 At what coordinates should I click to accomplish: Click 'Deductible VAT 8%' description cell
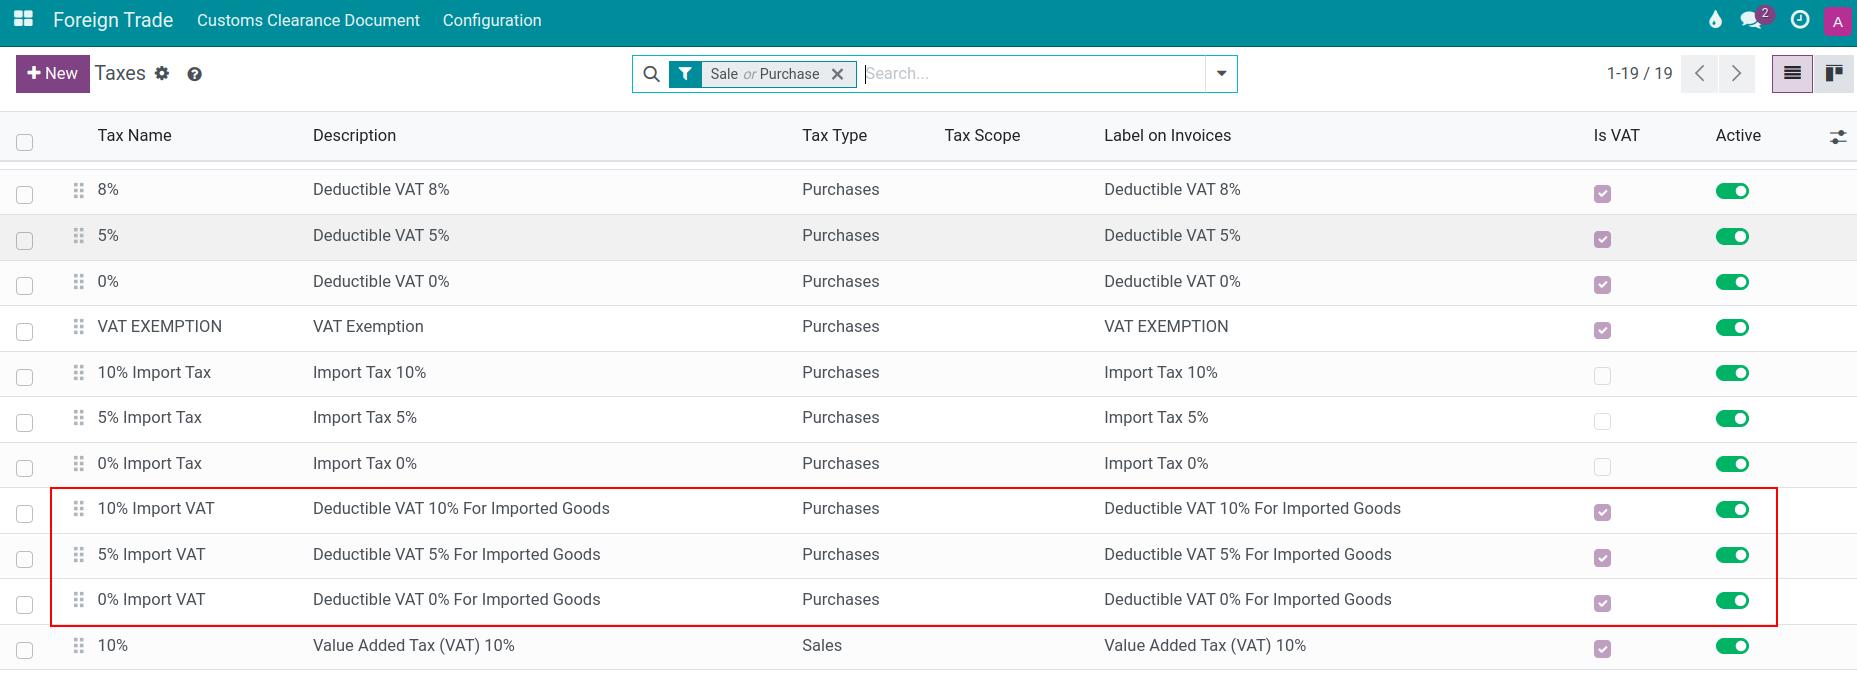coord(381,190)
